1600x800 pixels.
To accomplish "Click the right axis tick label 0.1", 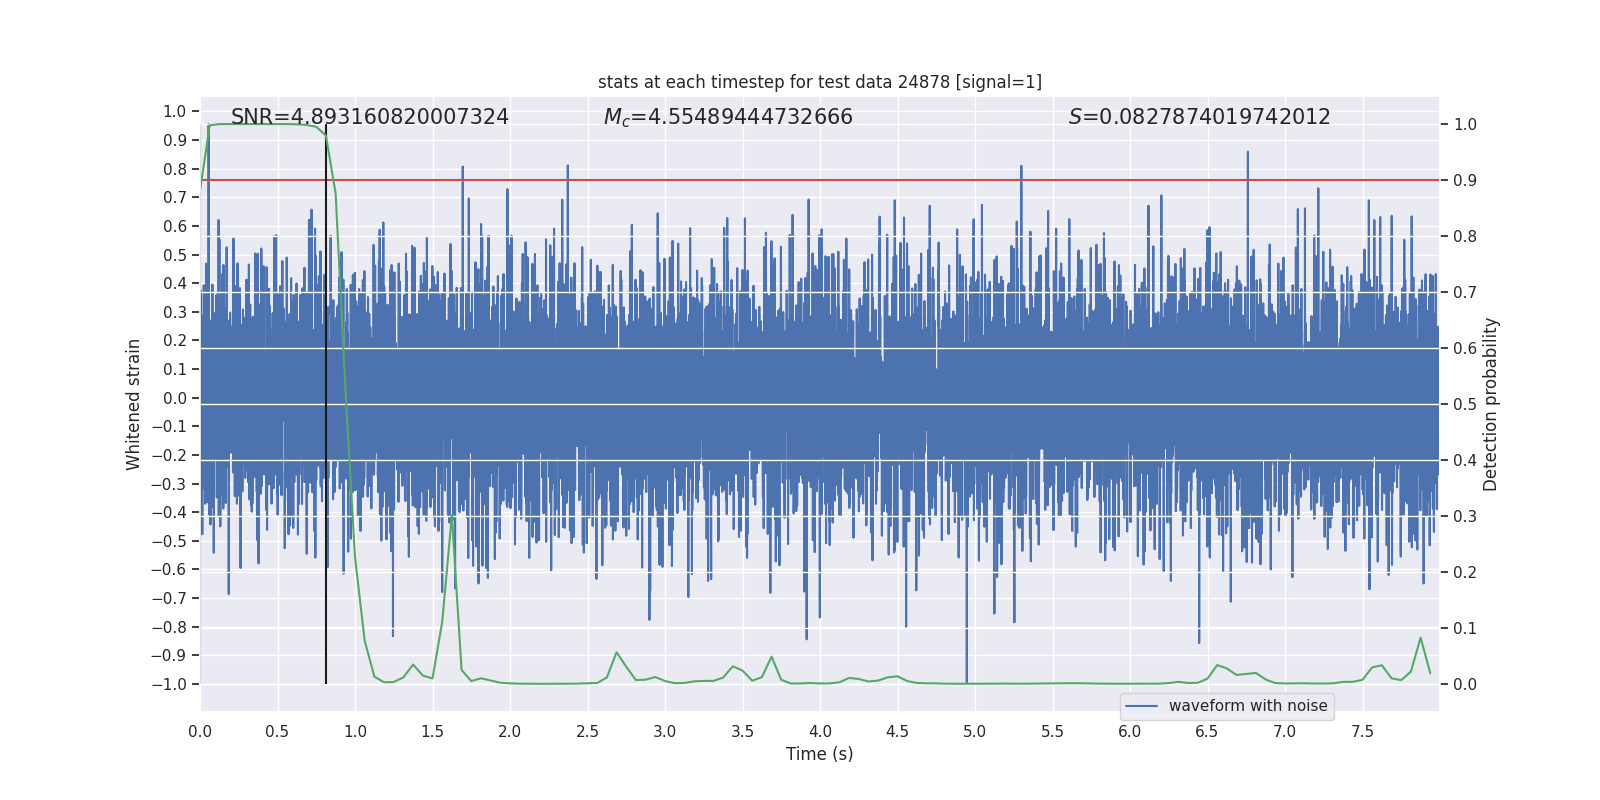I will [1465, 629].
